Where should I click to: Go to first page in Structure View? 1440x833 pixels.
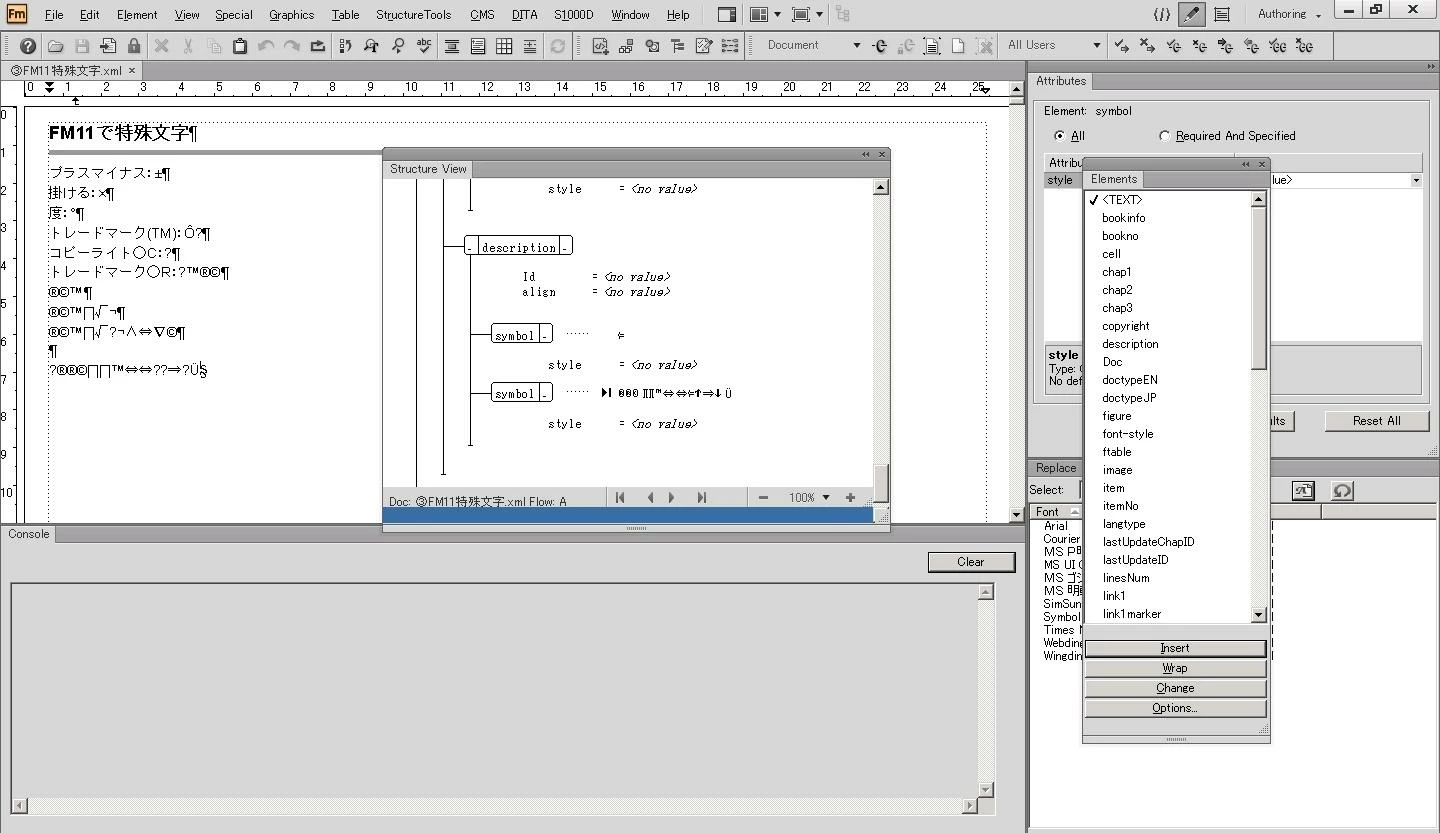pyautogui.click(x=620, y=498)
